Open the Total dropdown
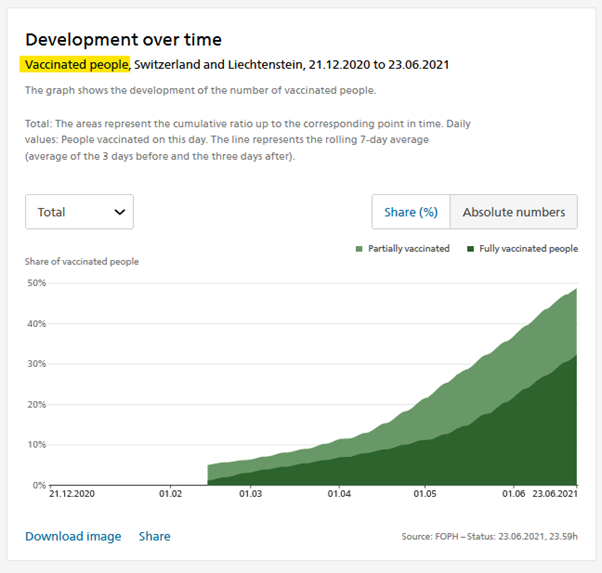Viewport: 602px width, 573px height. tap(79, 212)
